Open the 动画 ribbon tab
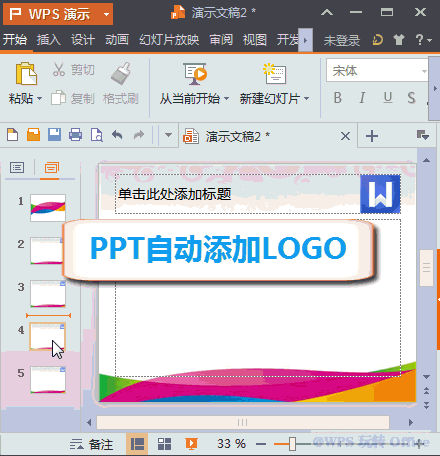 [x=117, y=40]
